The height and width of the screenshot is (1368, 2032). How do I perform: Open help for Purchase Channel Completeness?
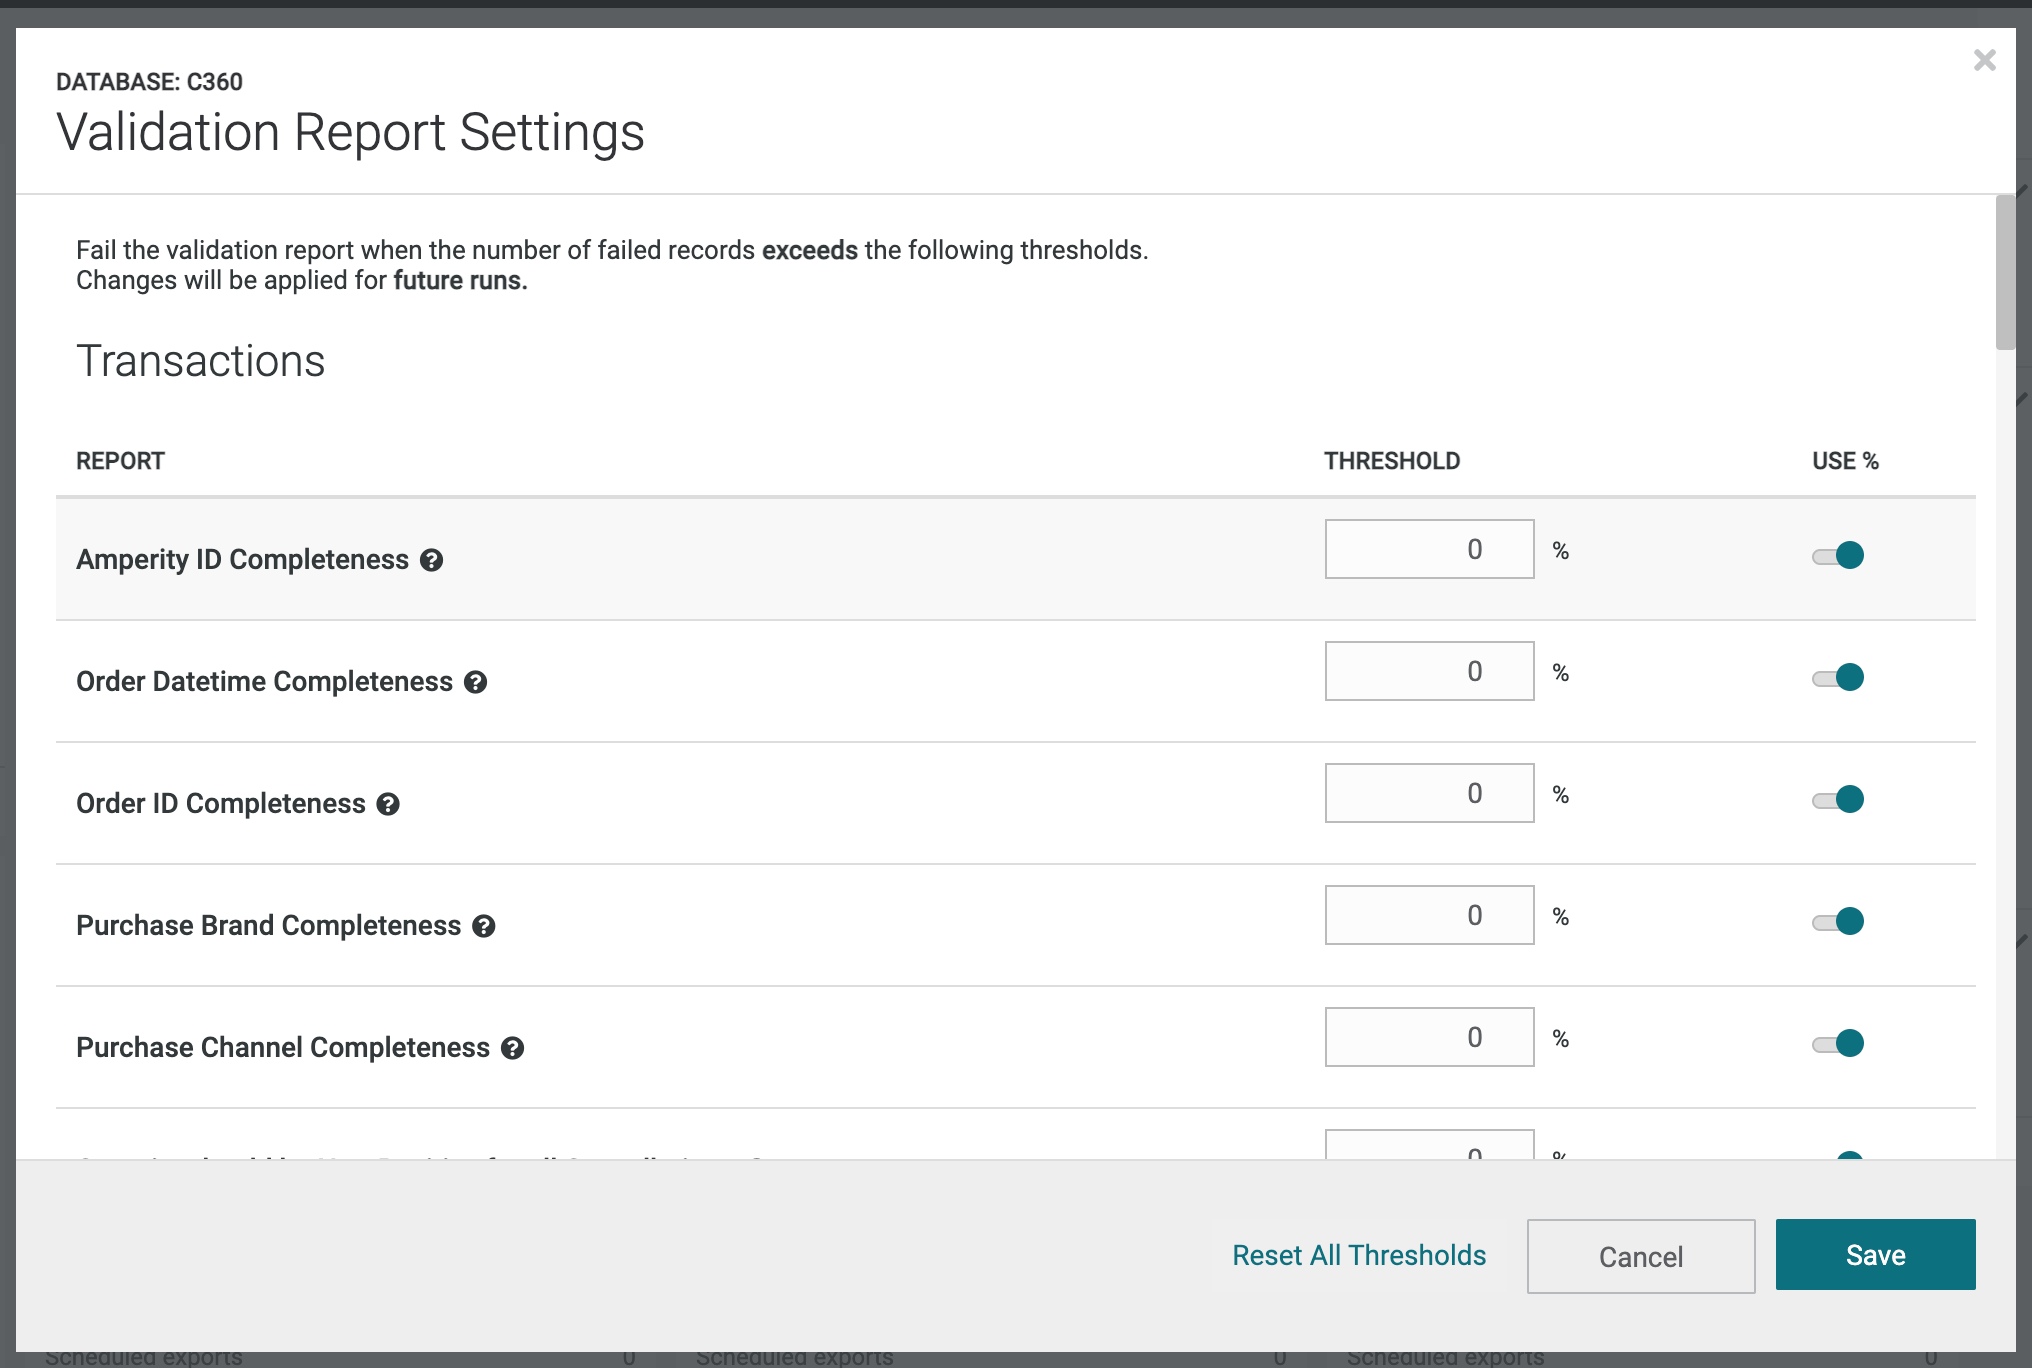tap(512, 1048)
